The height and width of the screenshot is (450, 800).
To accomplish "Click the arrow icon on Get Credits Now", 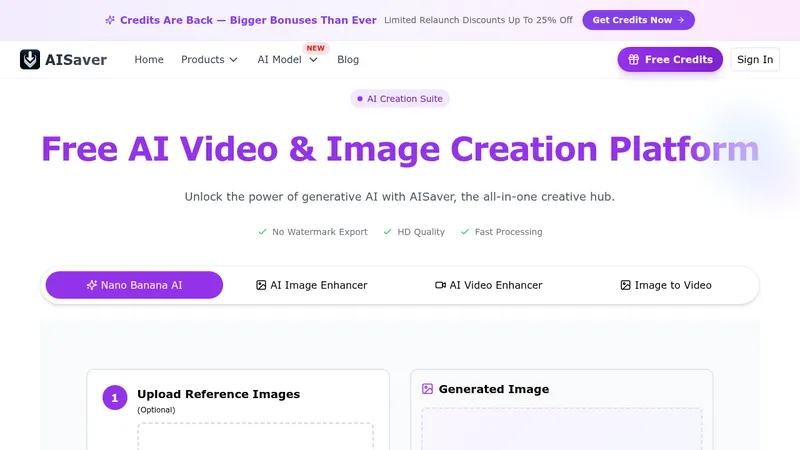I will click(681, 20).
